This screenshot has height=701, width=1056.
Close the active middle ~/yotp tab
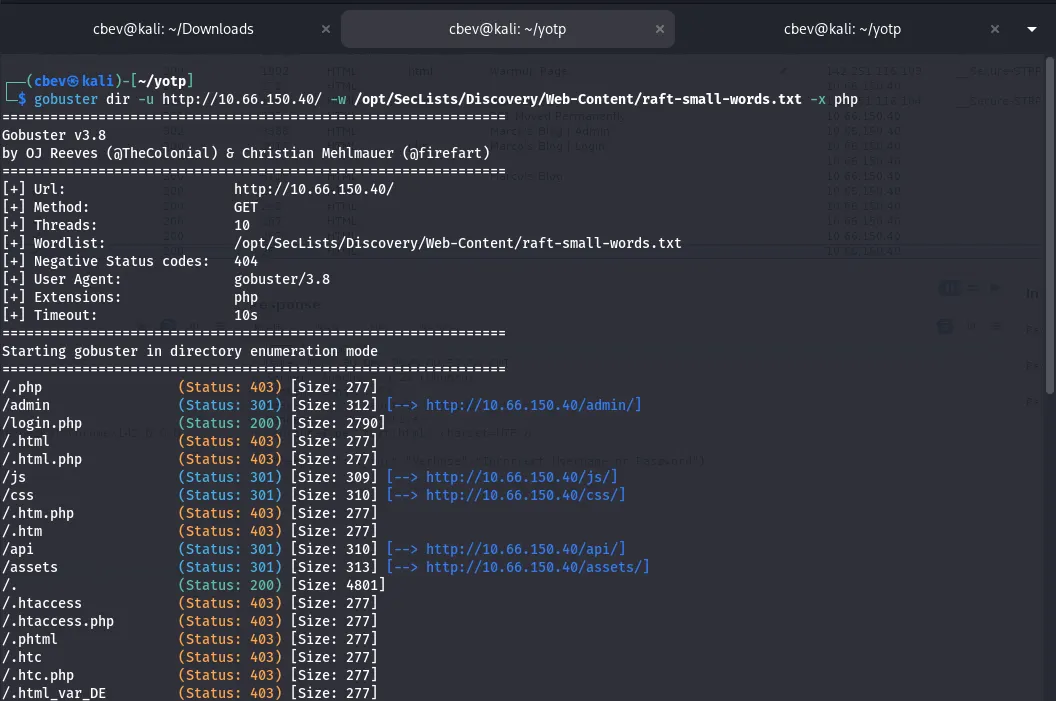[659, 29]
